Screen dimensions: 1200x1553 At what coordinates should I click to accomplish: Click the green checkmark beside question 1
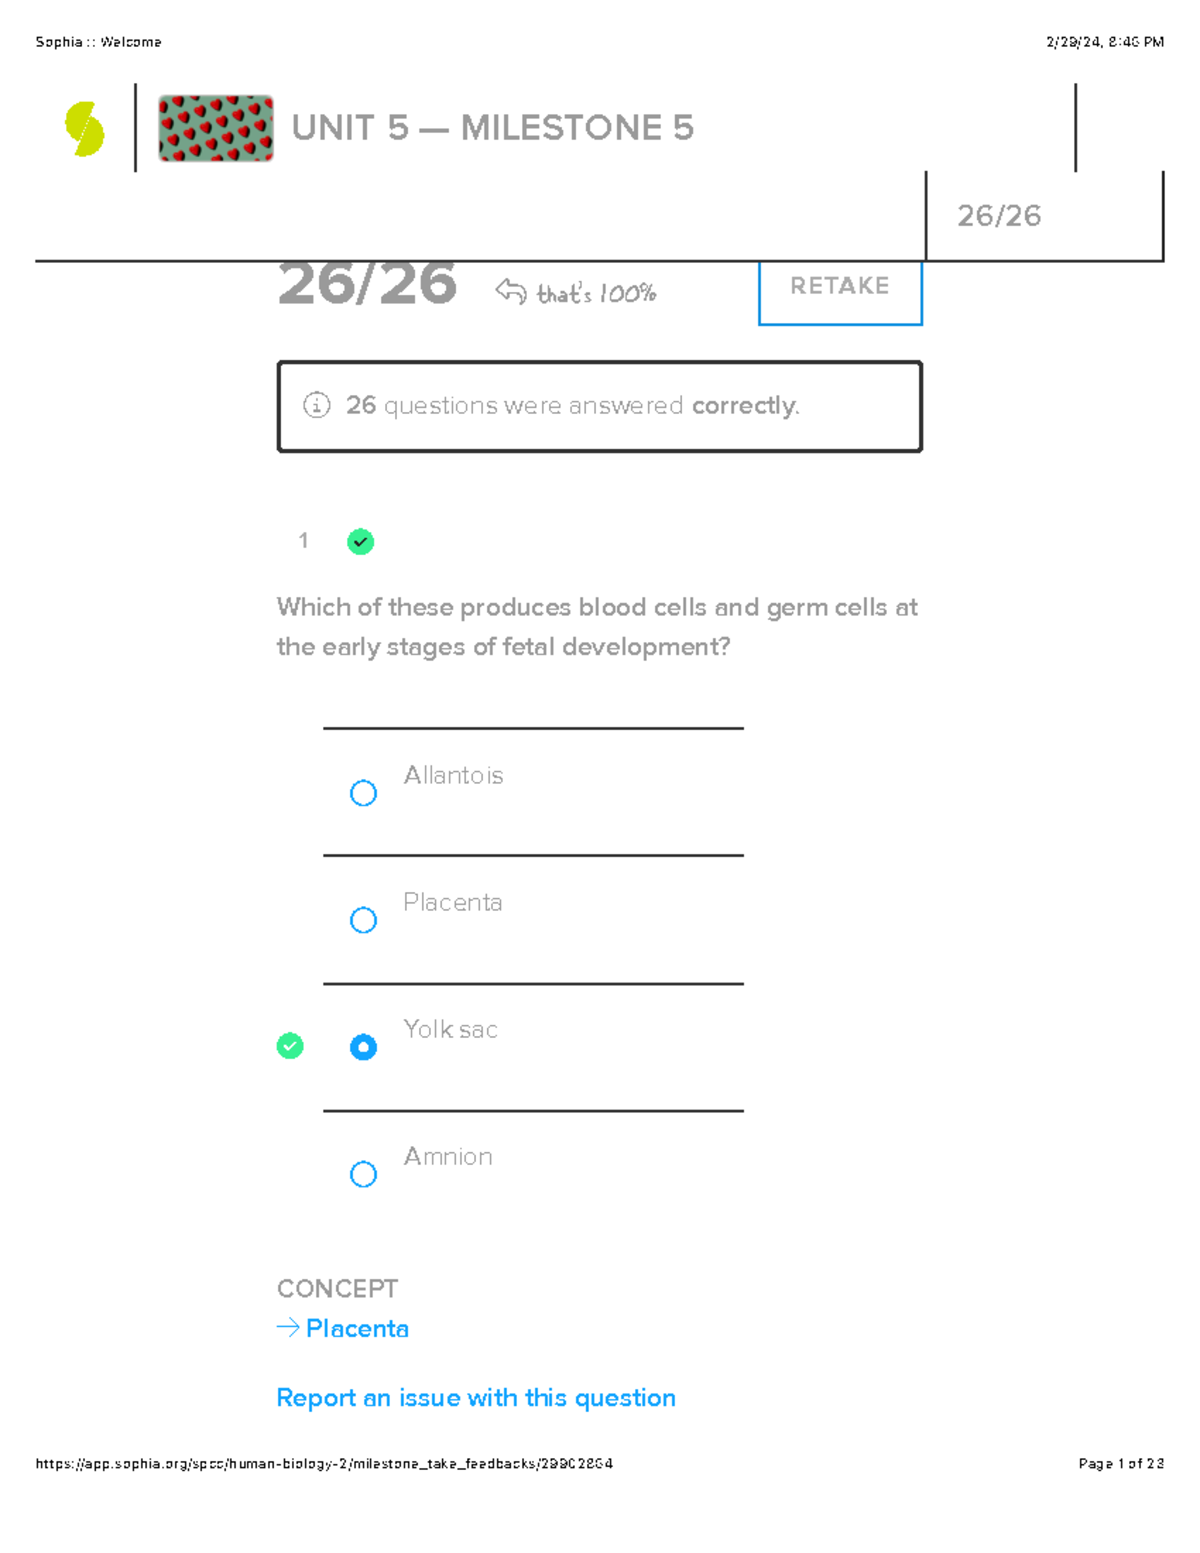(360, 542)
